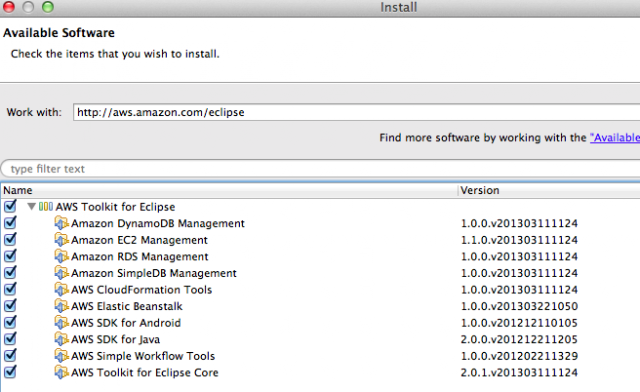Uncheck AWS SDK for Java checkbox
The width and height of the screenshot is (640, 392).
coord(10,339)
